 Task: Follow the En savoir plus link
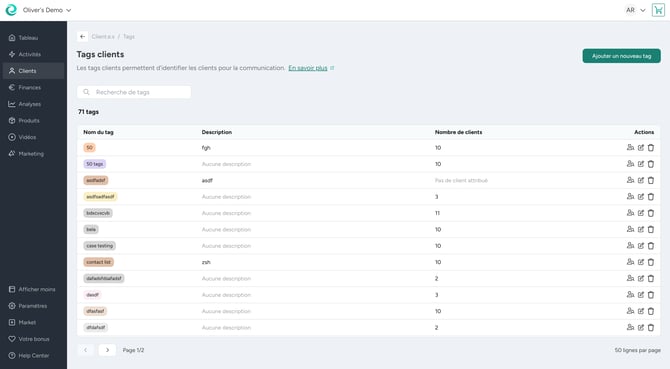[x=308, y=68]
